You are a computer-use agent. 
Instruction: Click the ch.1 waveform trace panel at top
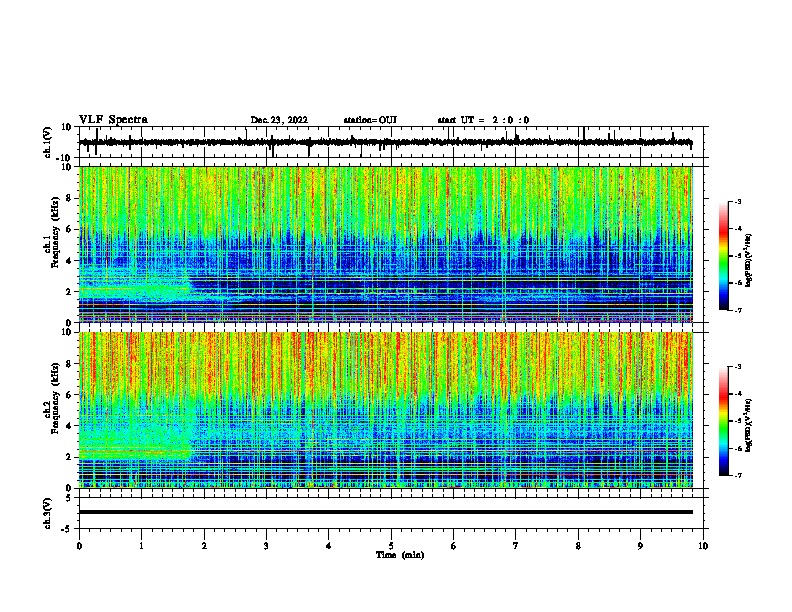(393, 142)
